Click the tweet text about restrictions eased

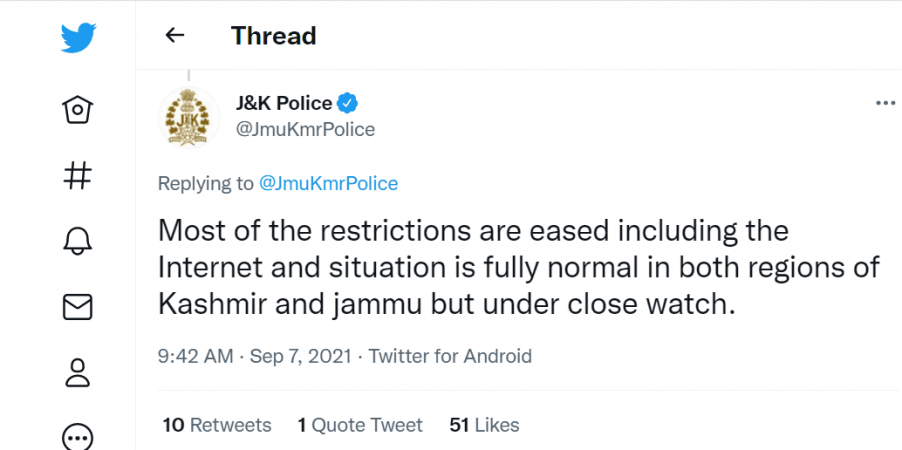click(x=518, y=268)
